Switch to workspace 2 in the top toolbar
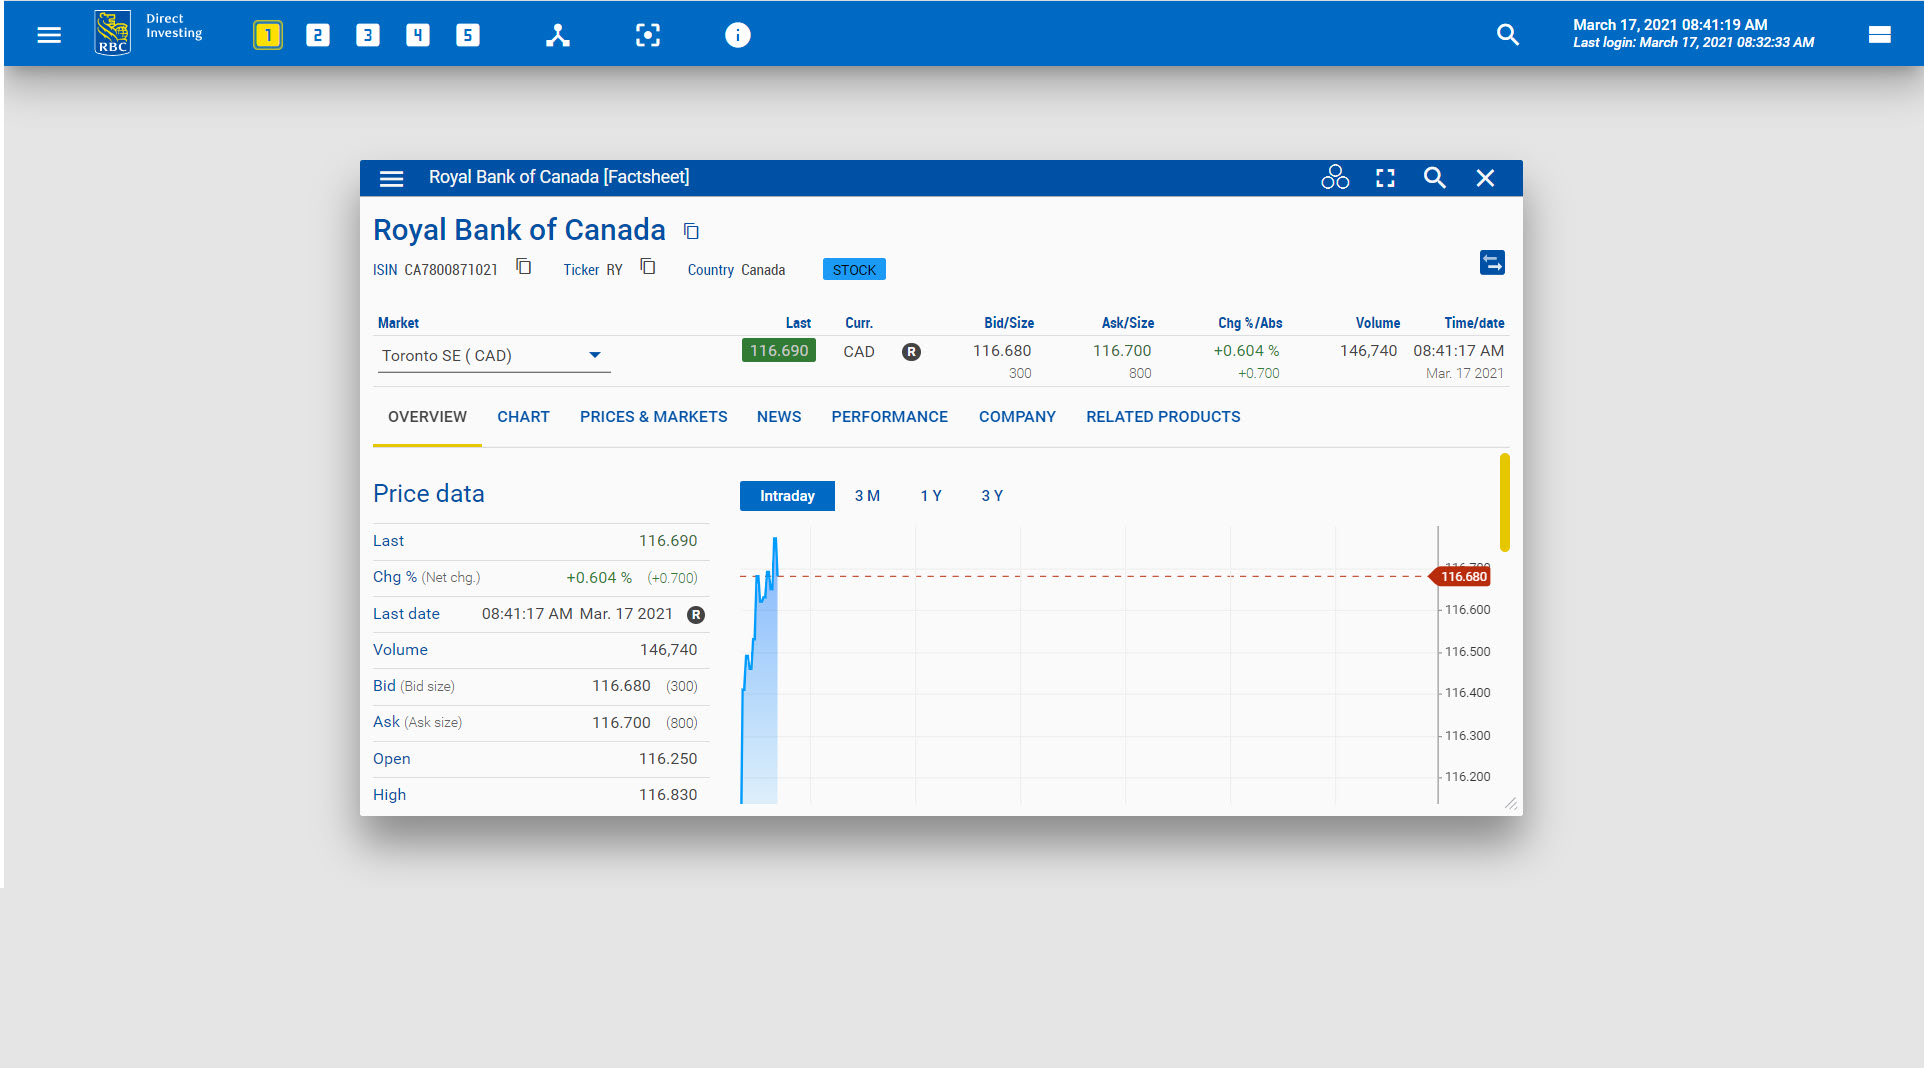This screenshot has width=1924, height=1068. coord(317,34)
